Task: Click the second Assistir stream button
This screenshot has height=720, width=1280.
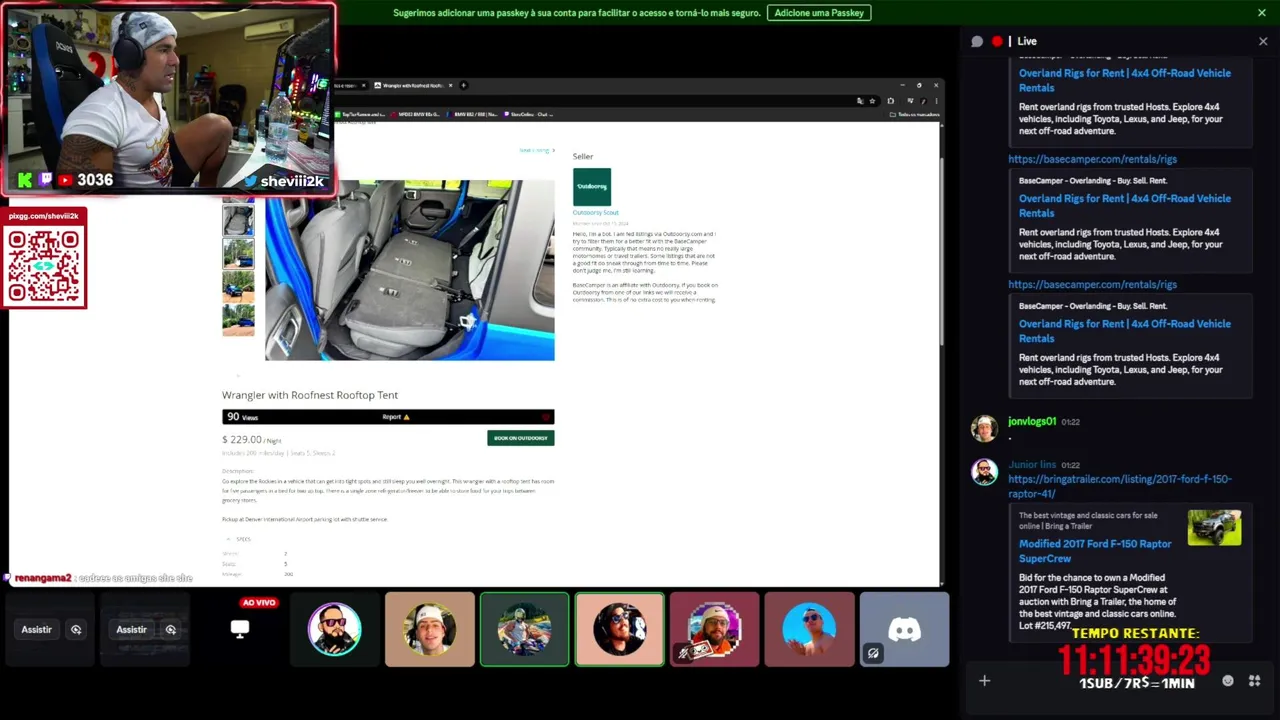Action: [x=131, y=630]
